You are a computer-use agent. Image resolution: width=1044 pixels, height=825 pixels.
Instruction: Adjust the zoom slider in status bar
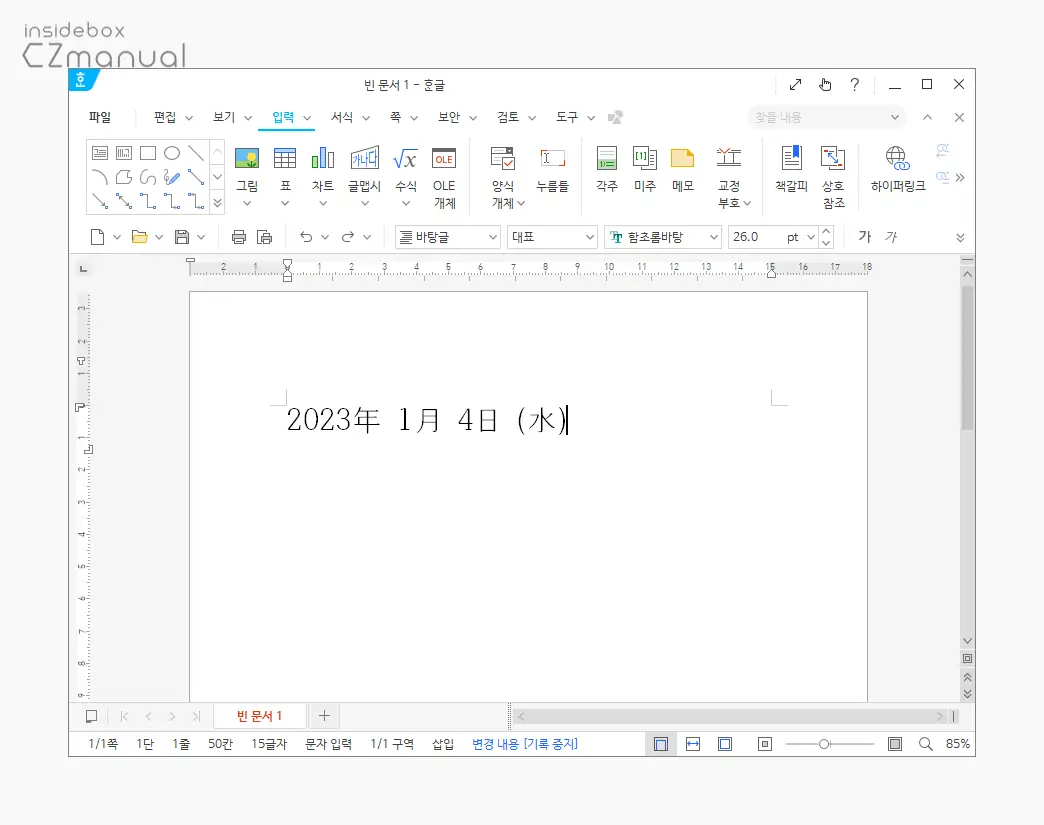(824, 744)
